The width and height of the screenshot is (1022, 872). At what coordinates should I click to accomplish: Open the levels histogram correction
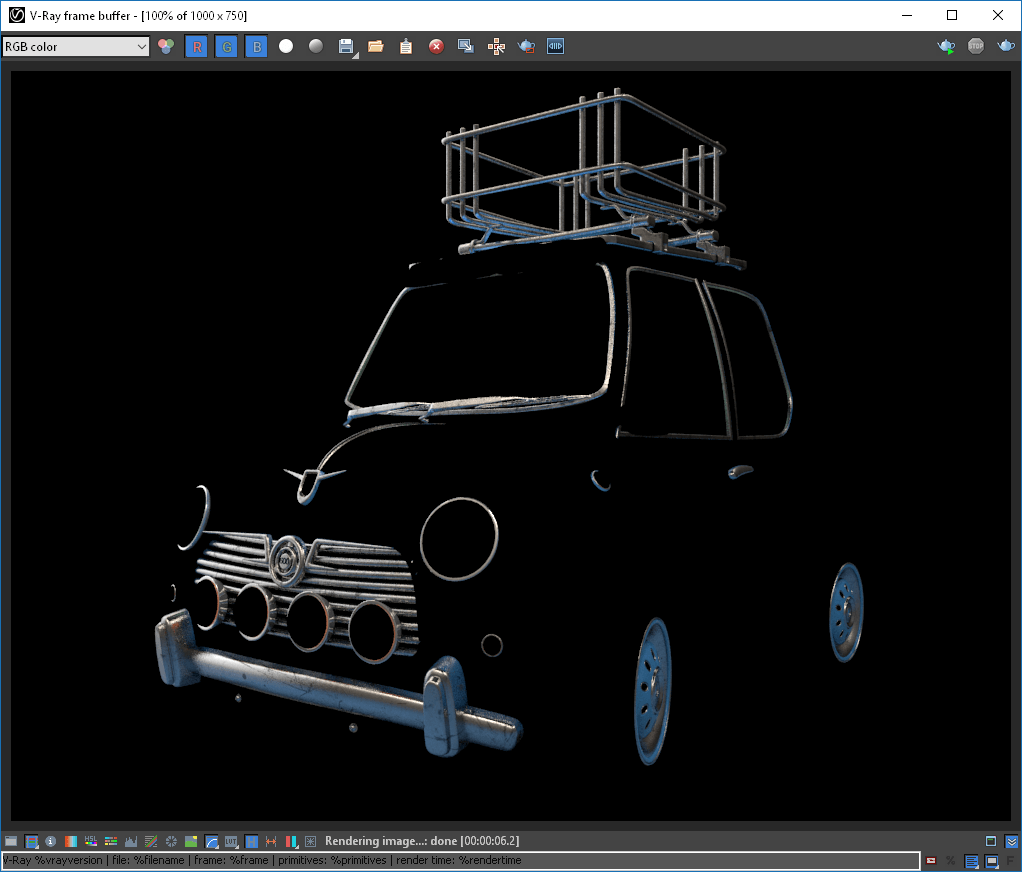click(x=130, y=841)
